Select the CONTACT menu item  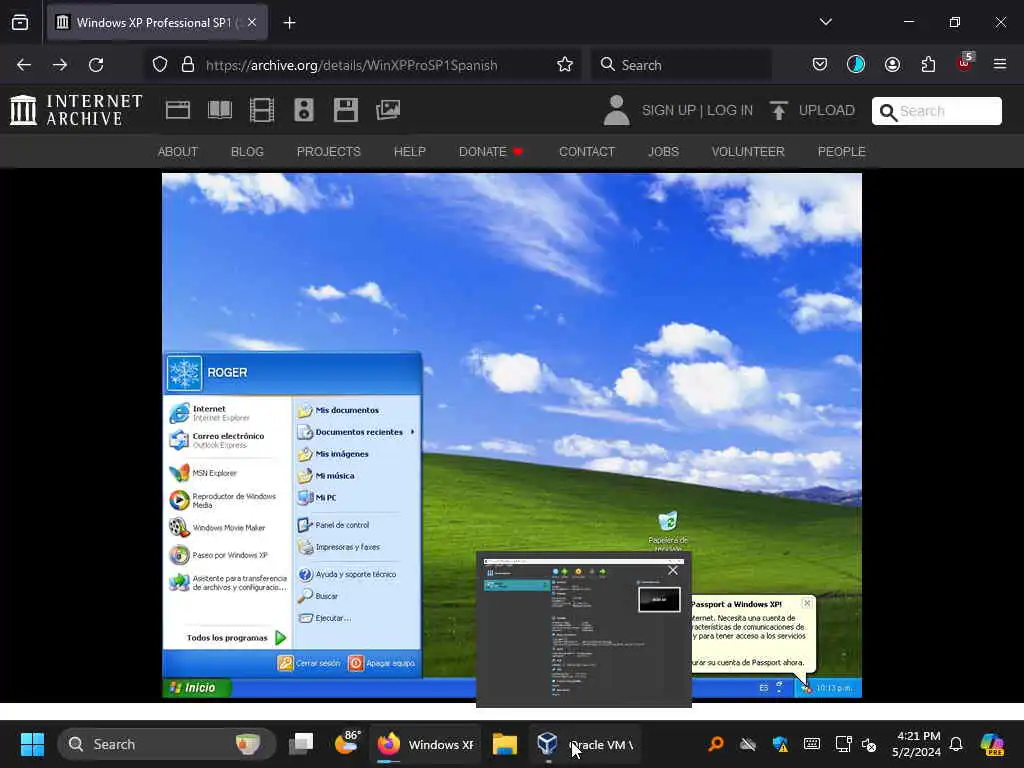586,152
